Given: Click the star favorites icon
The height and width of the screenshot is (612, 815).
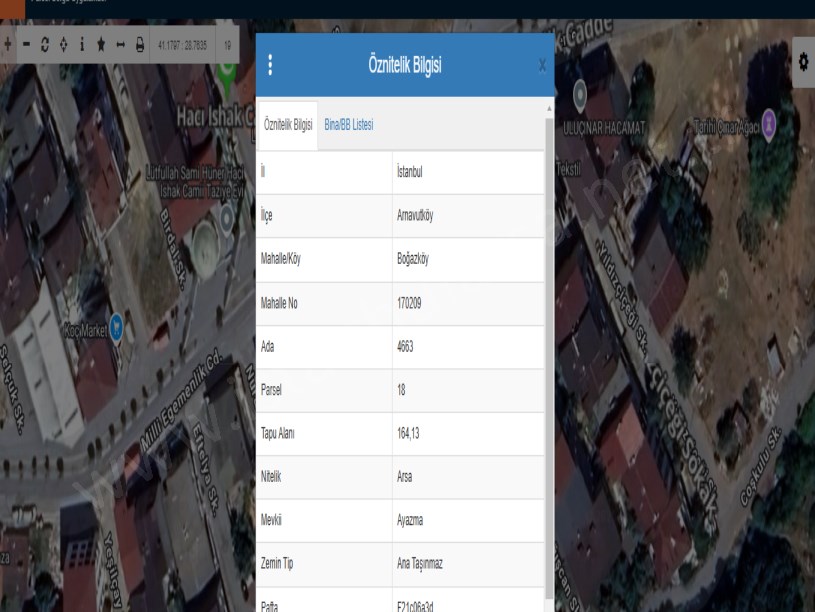Looking at the screenshot, I should click(101, 45).
